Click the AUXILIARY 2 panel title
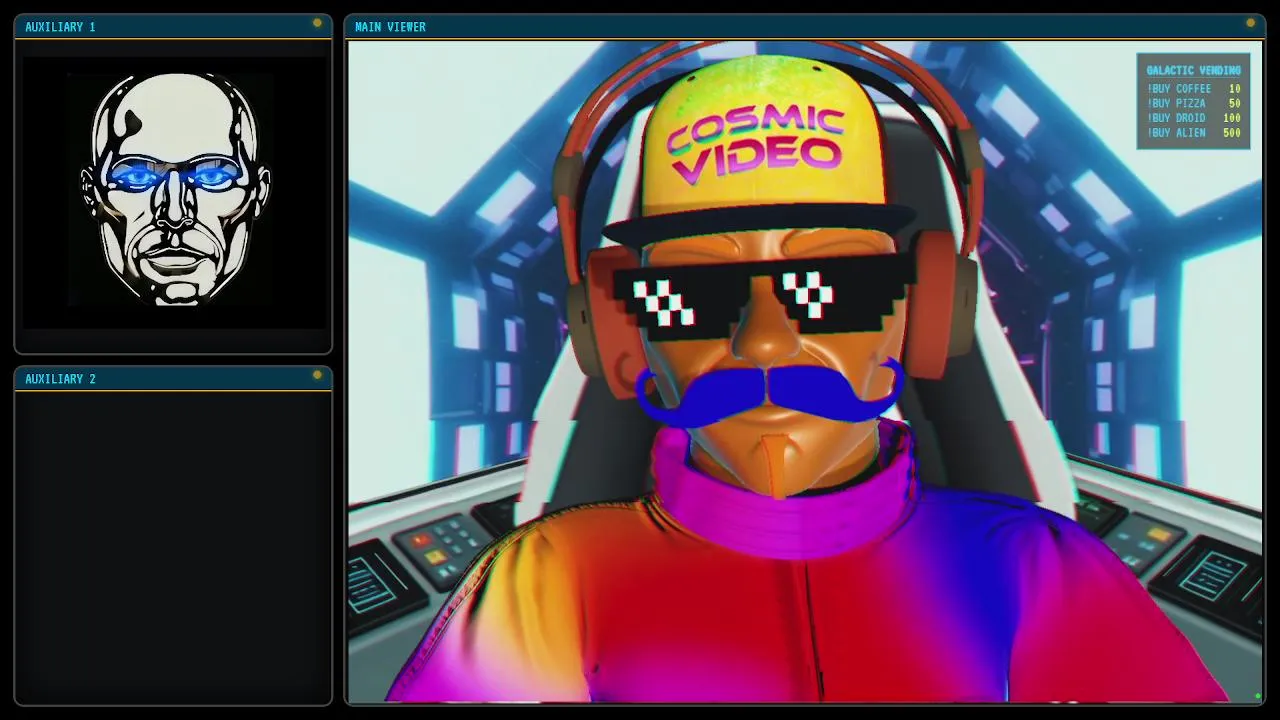The width and height of the screenshot is (1280, 720). click(60, 379)
